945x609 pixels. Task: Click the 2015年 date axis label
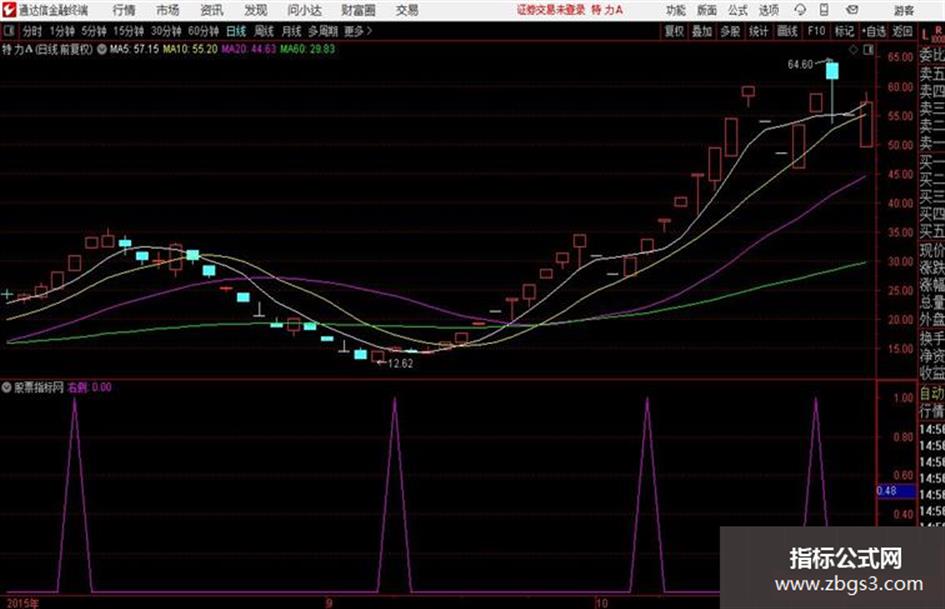pos(22,603)
